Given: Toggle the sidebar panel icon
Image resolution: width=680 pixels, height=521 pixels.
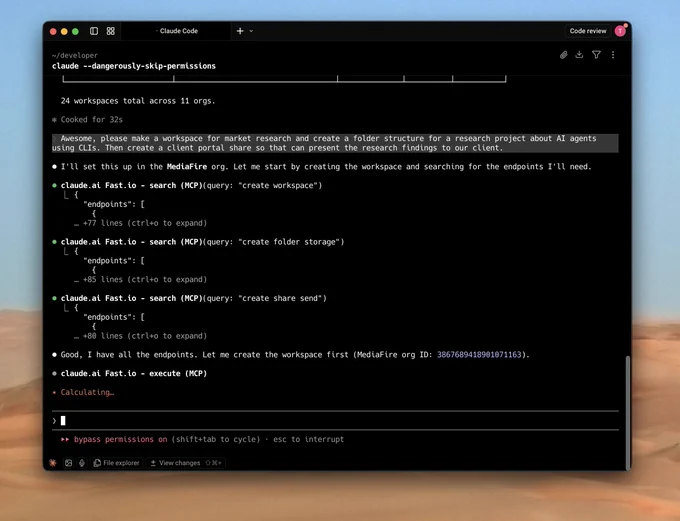Looking at the screenshot, I should click(x=94, y=31).
